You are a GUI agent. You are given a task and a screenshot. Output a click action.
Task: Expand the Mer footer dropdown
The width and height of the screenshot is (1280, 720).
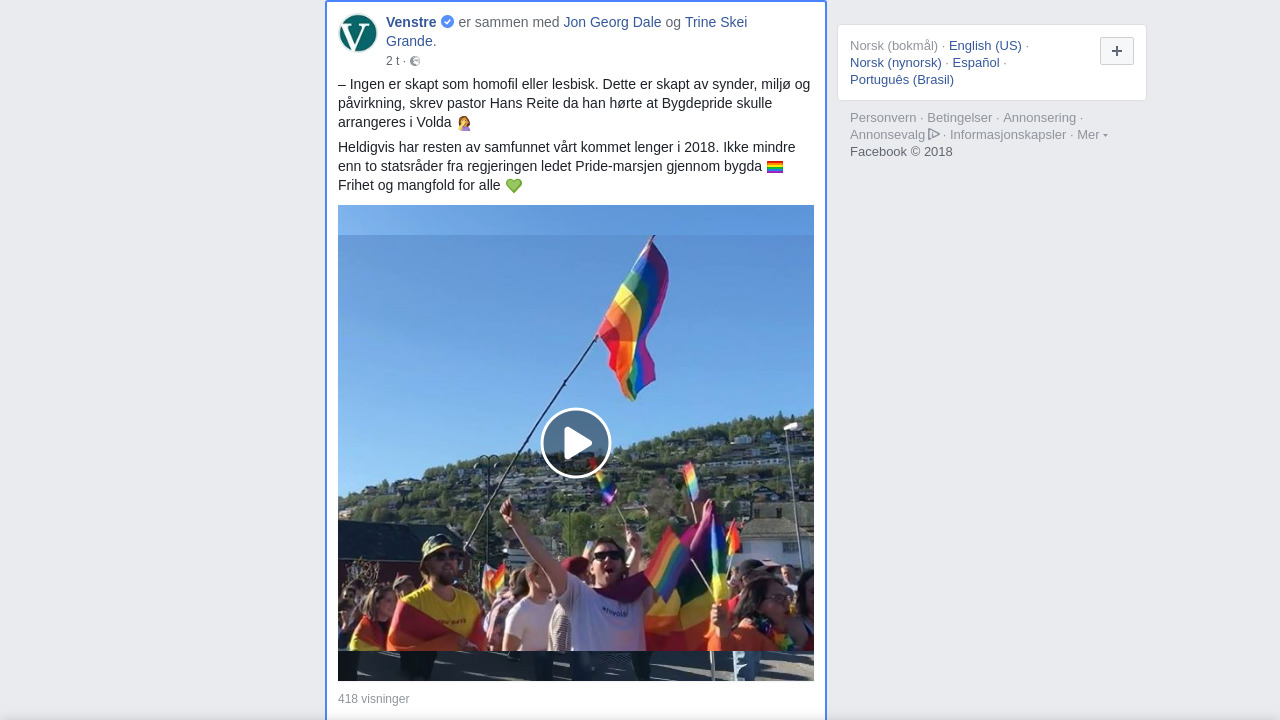click(x=1092, y=135)
